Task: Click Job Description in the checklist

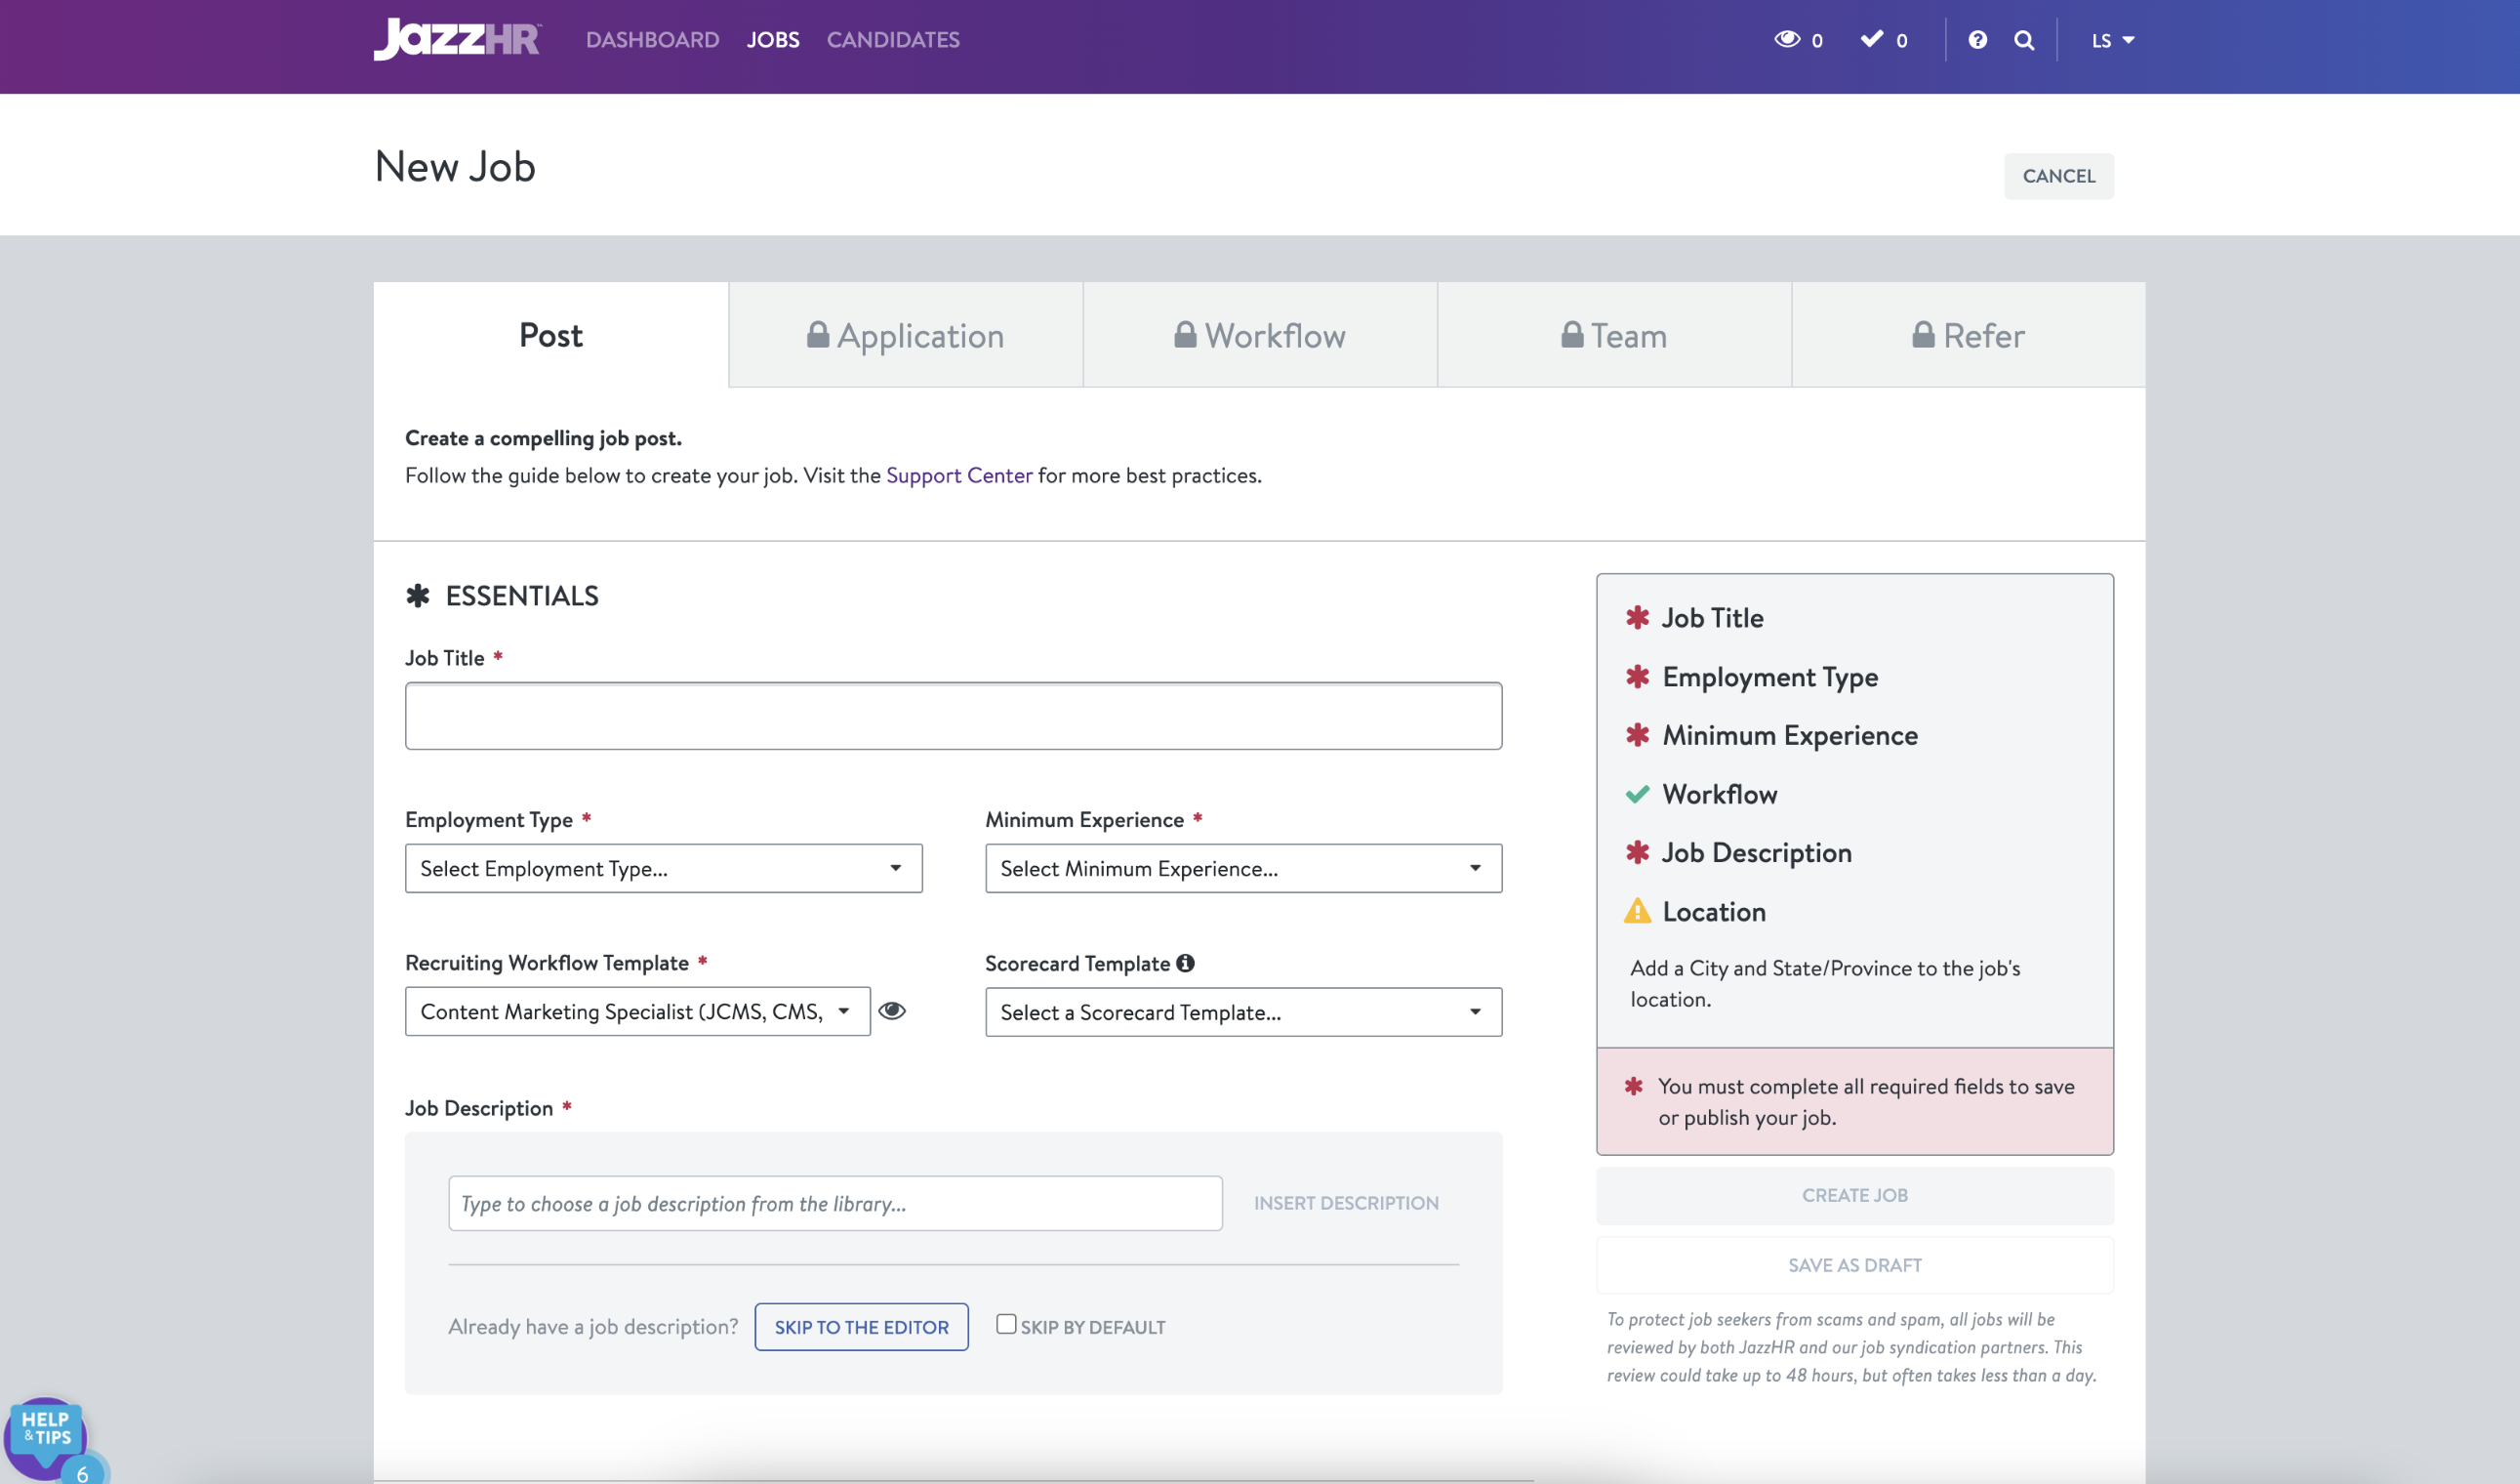Action: [1756, 853]
